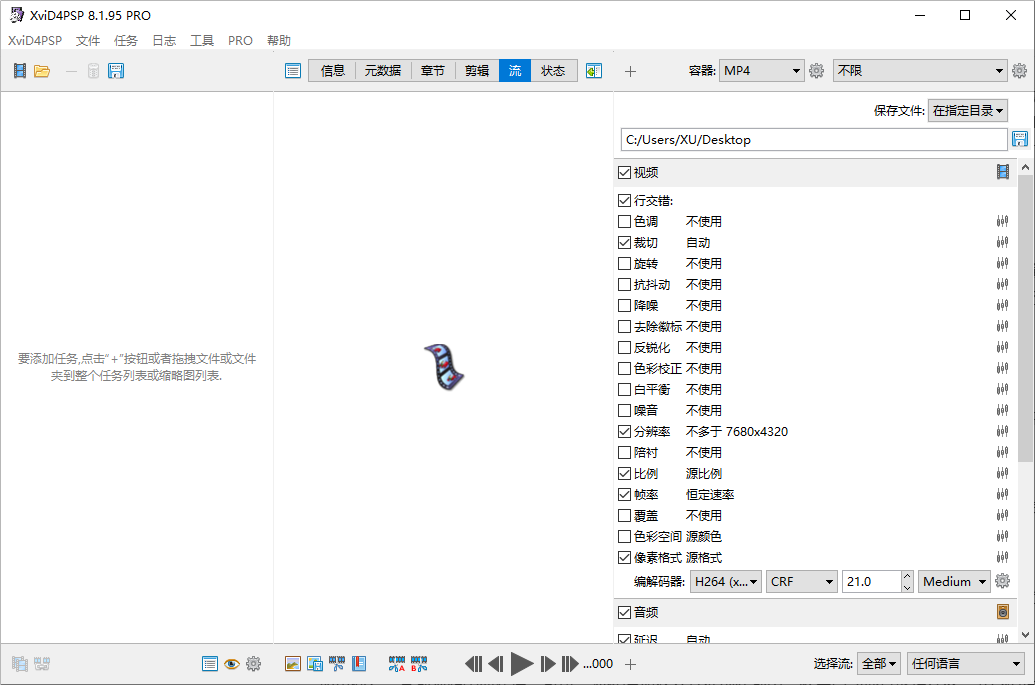Click the save frame as image icon
This screenshot has width=1035, height=685.
314,663
